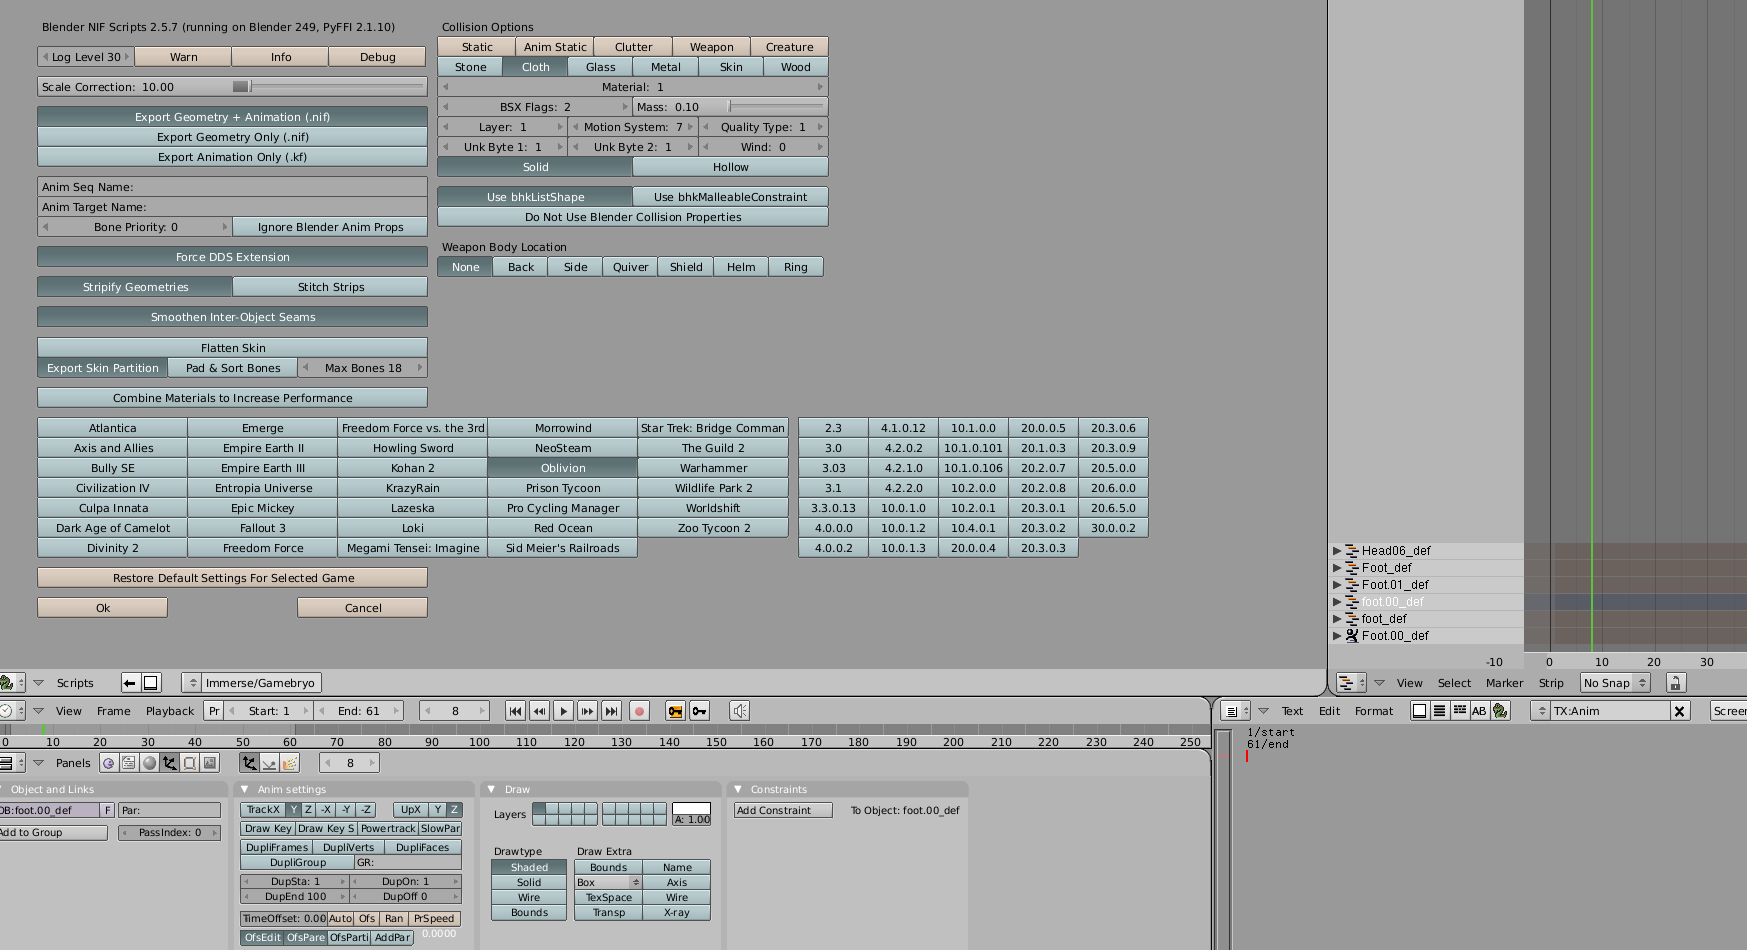The width and height of the screenshot is (1747, 950).
Task: Open the Format menu in text editor
Action: click(x=1373, y=711)
